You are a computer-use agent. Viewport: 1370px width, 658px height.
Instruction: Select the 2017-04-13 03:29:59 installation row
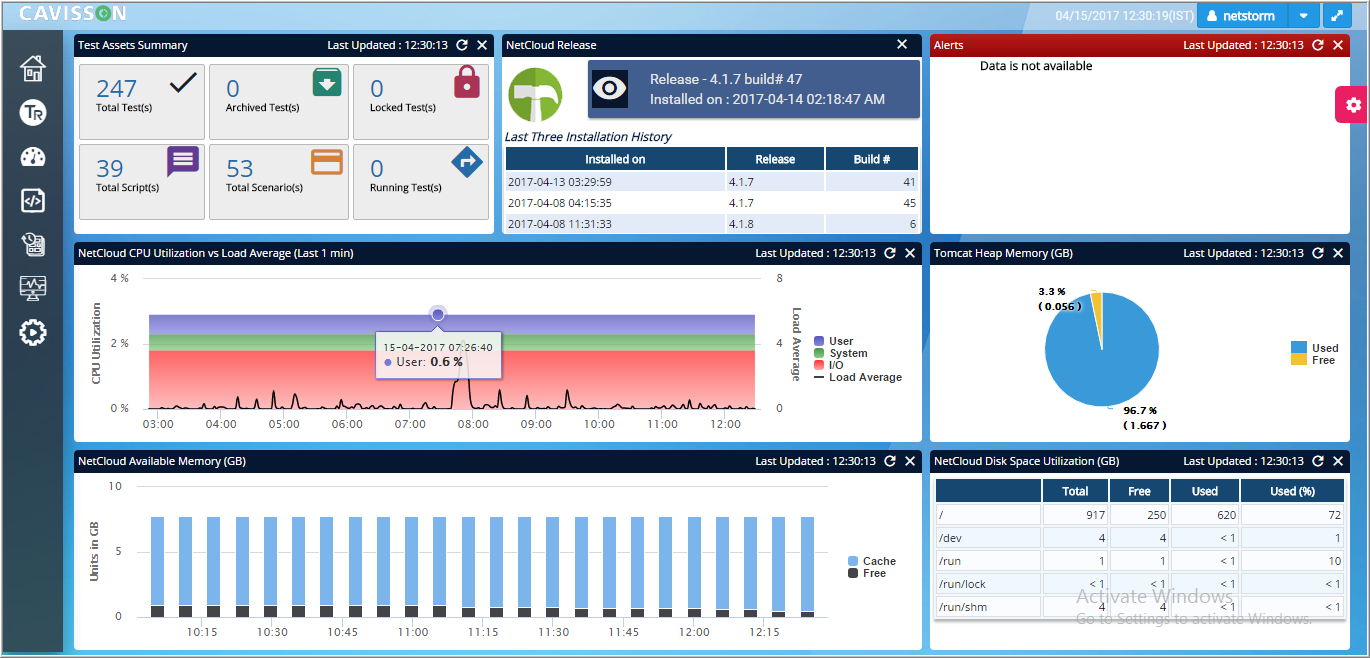coord(712,182)
